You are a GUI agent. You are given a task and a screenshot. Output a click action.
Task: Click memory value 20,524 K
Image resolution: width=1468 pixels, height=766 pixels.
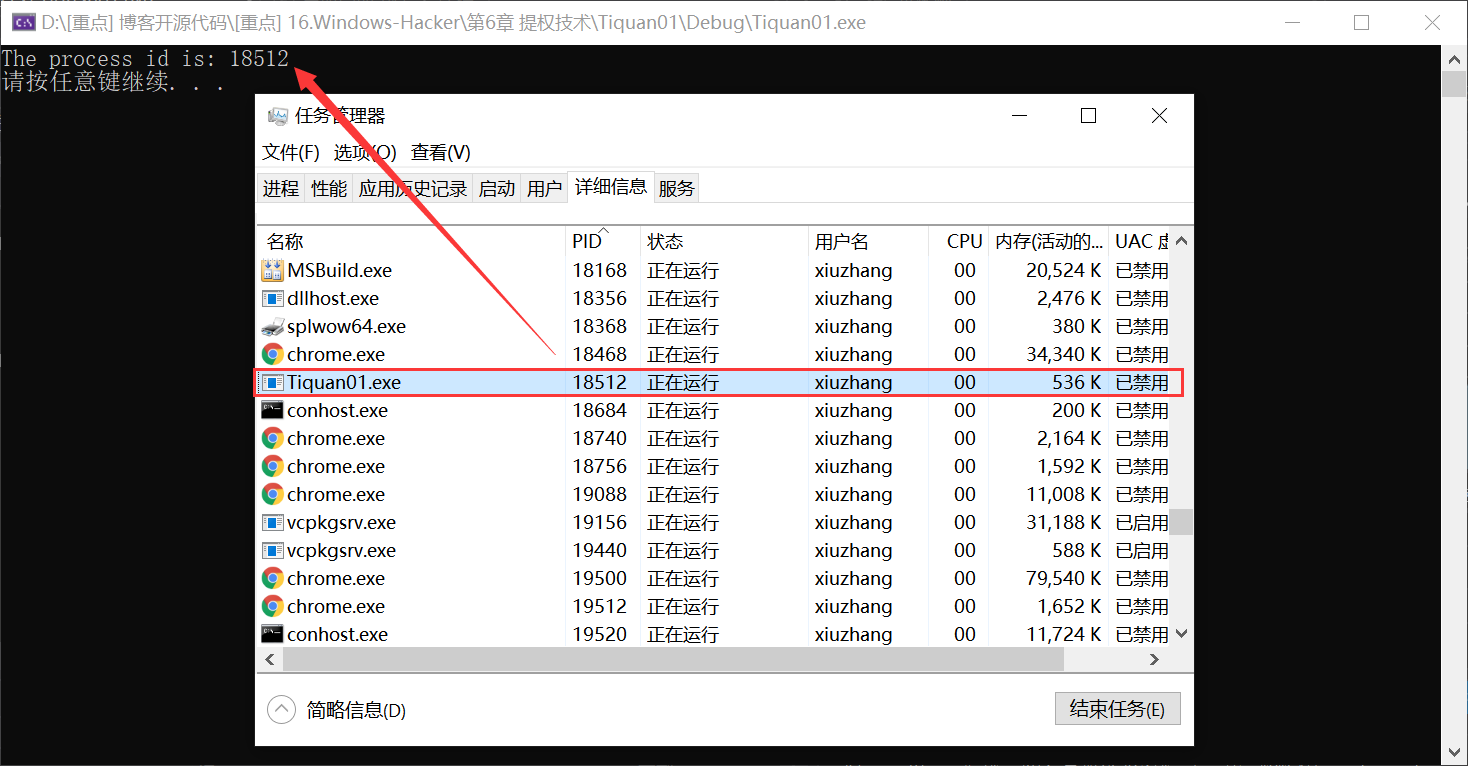click(x=1064, y=270)
